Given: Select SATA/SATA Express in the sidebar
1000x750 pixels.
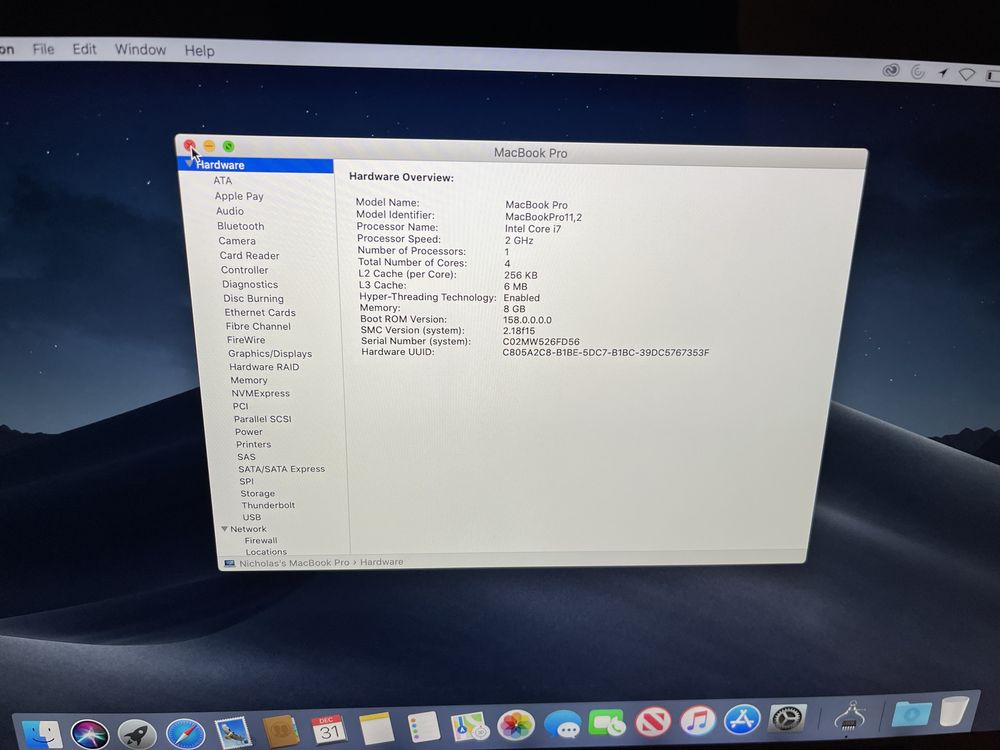Looking at the screenshot, I should tap(281, 469).
